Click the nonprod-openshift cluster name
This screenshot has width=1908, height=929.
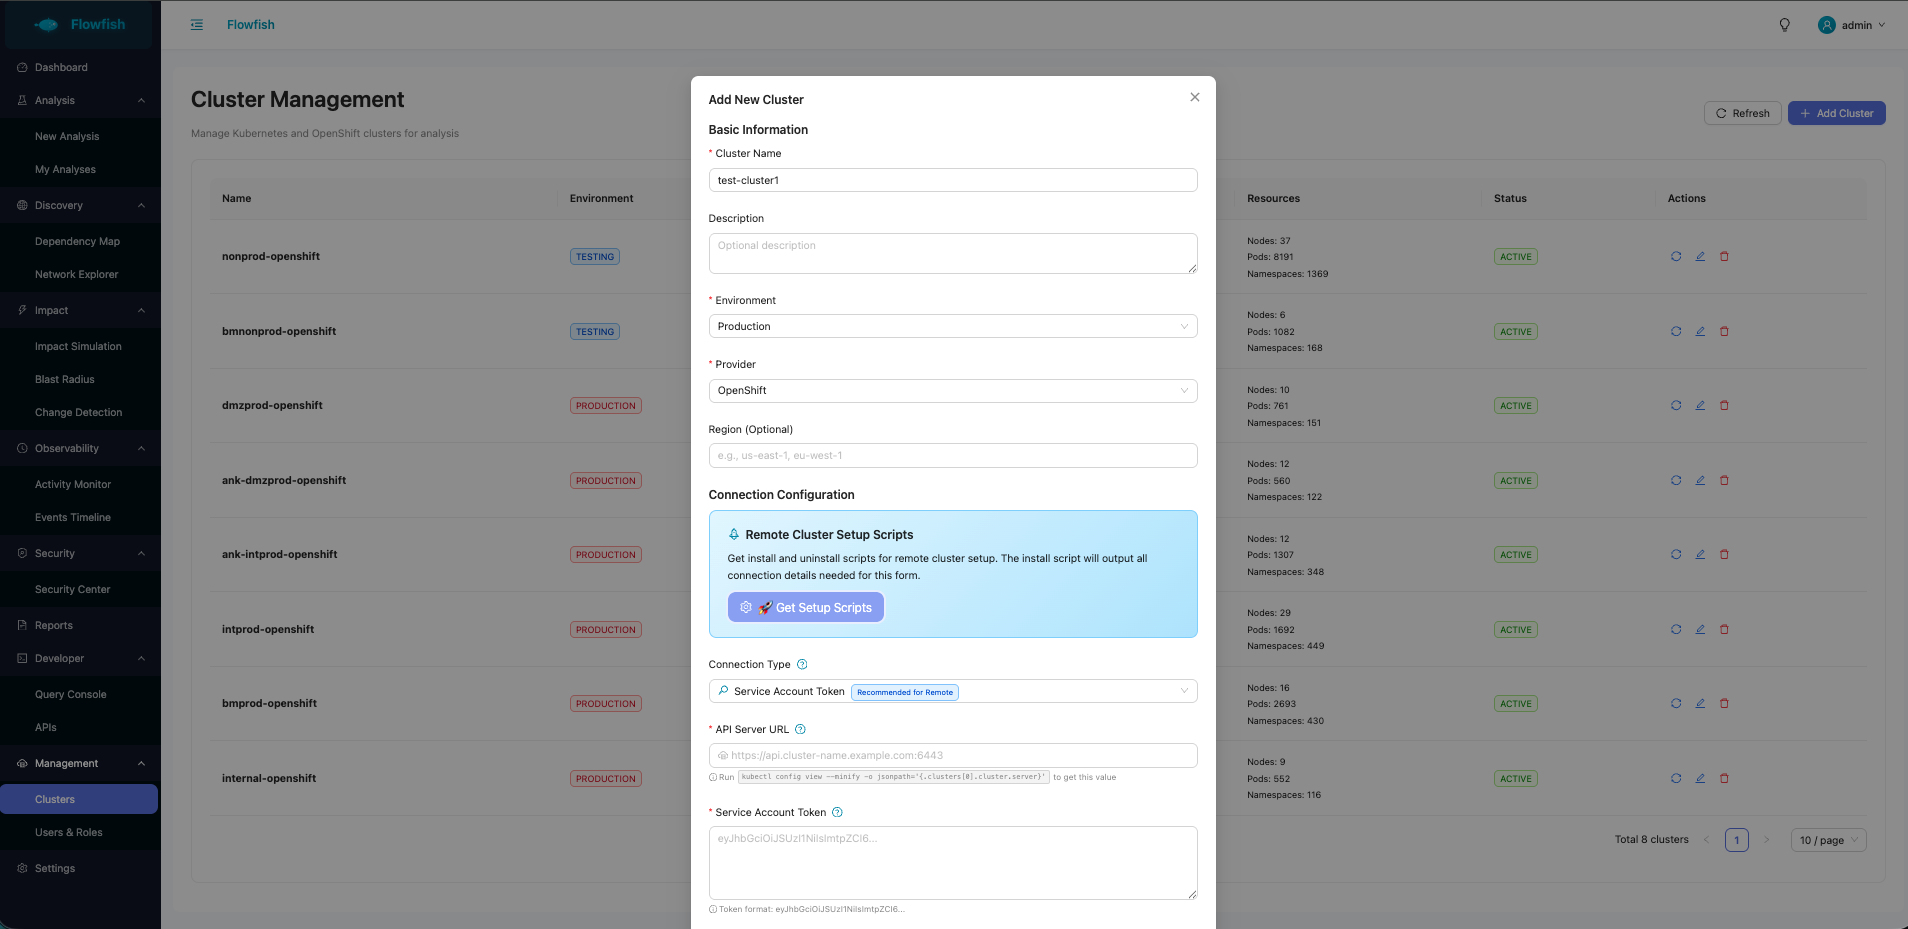pyautogui.click(x=271, y=256)
